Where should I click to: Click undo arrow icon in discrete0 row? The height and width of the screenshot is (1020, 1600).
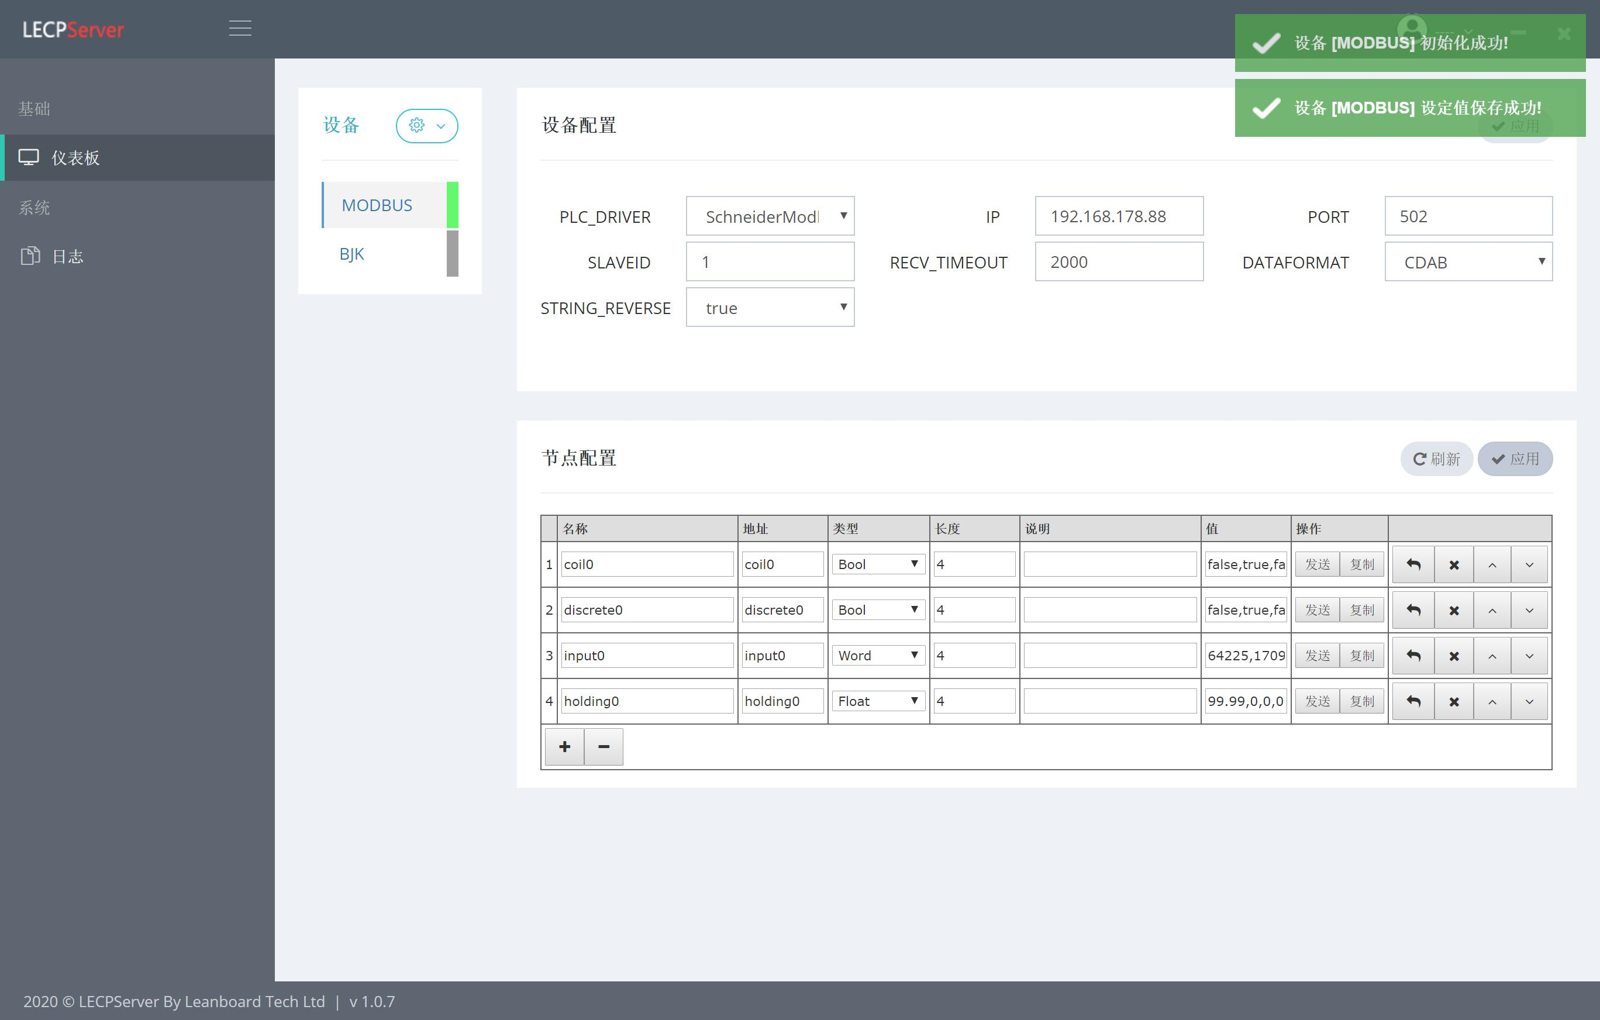[1414, 610]
